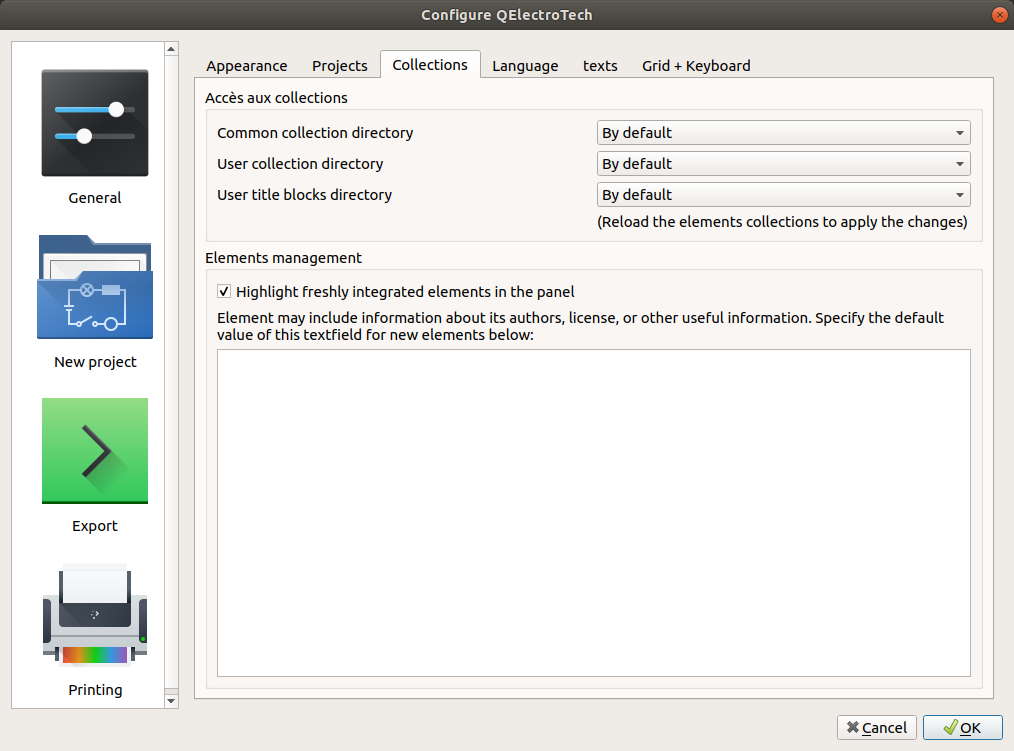Switch to the Appearance tab
Screen dimensions: 1014x751
coord(246,66)
